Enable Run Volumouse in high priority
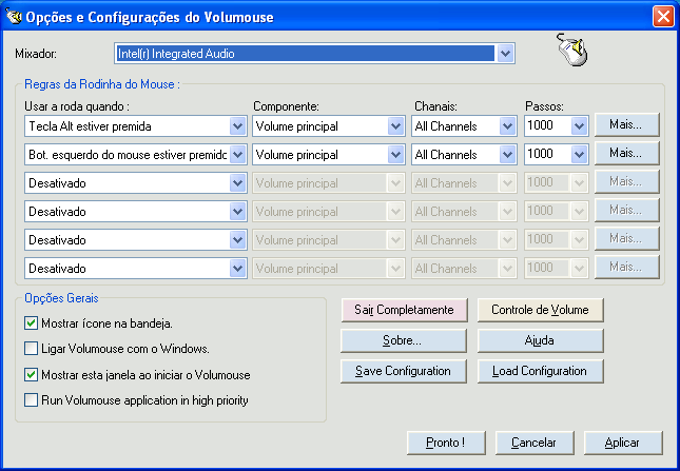Screen dimensions: 680x471 (x=31, y=400)
